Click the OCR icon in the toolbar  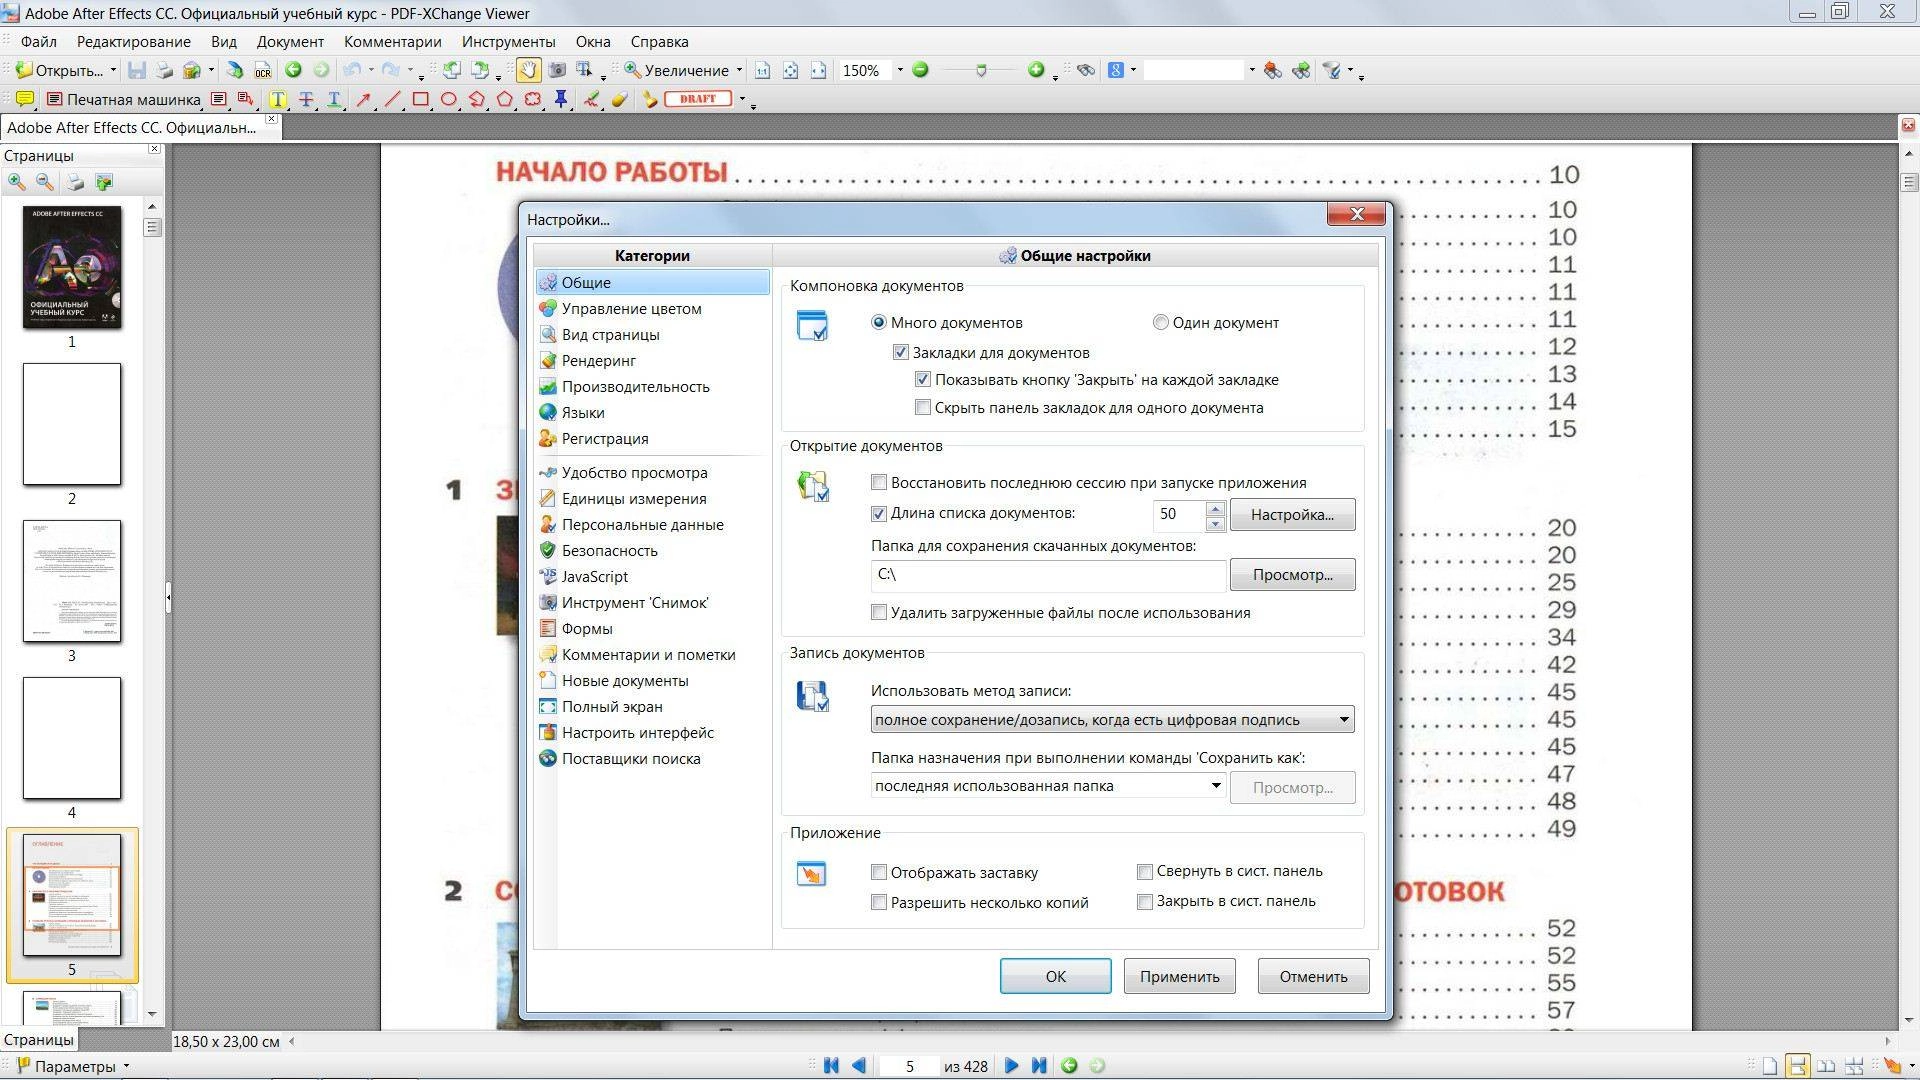coord(263,70)
